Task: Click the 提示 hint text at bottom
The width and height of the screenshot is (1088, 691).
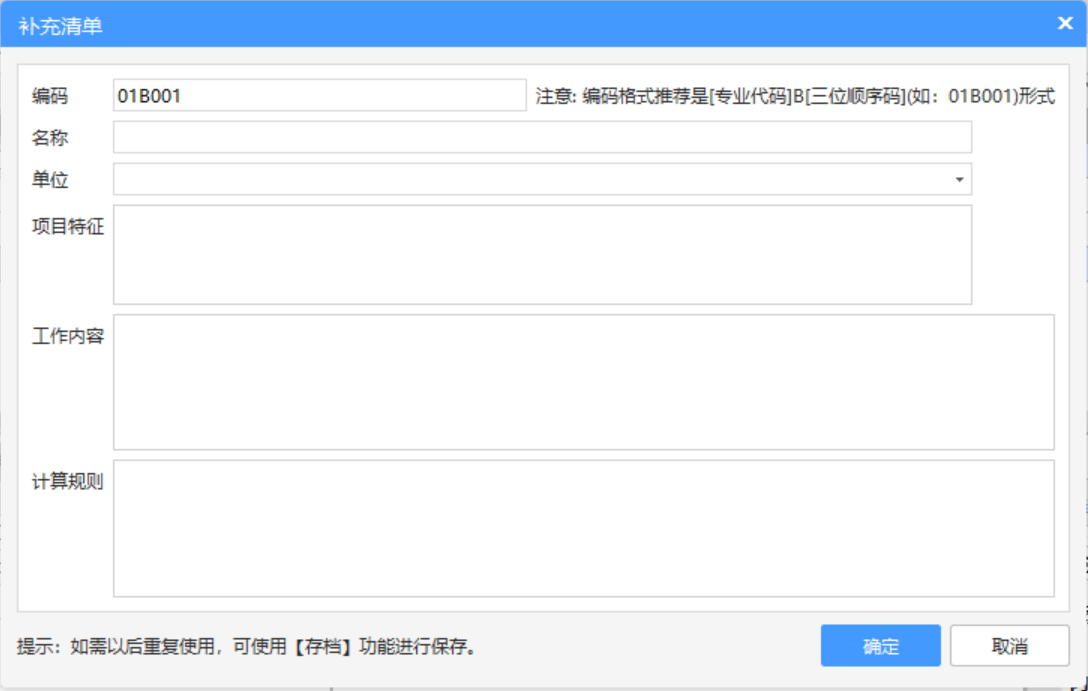Action: [246, 647]
